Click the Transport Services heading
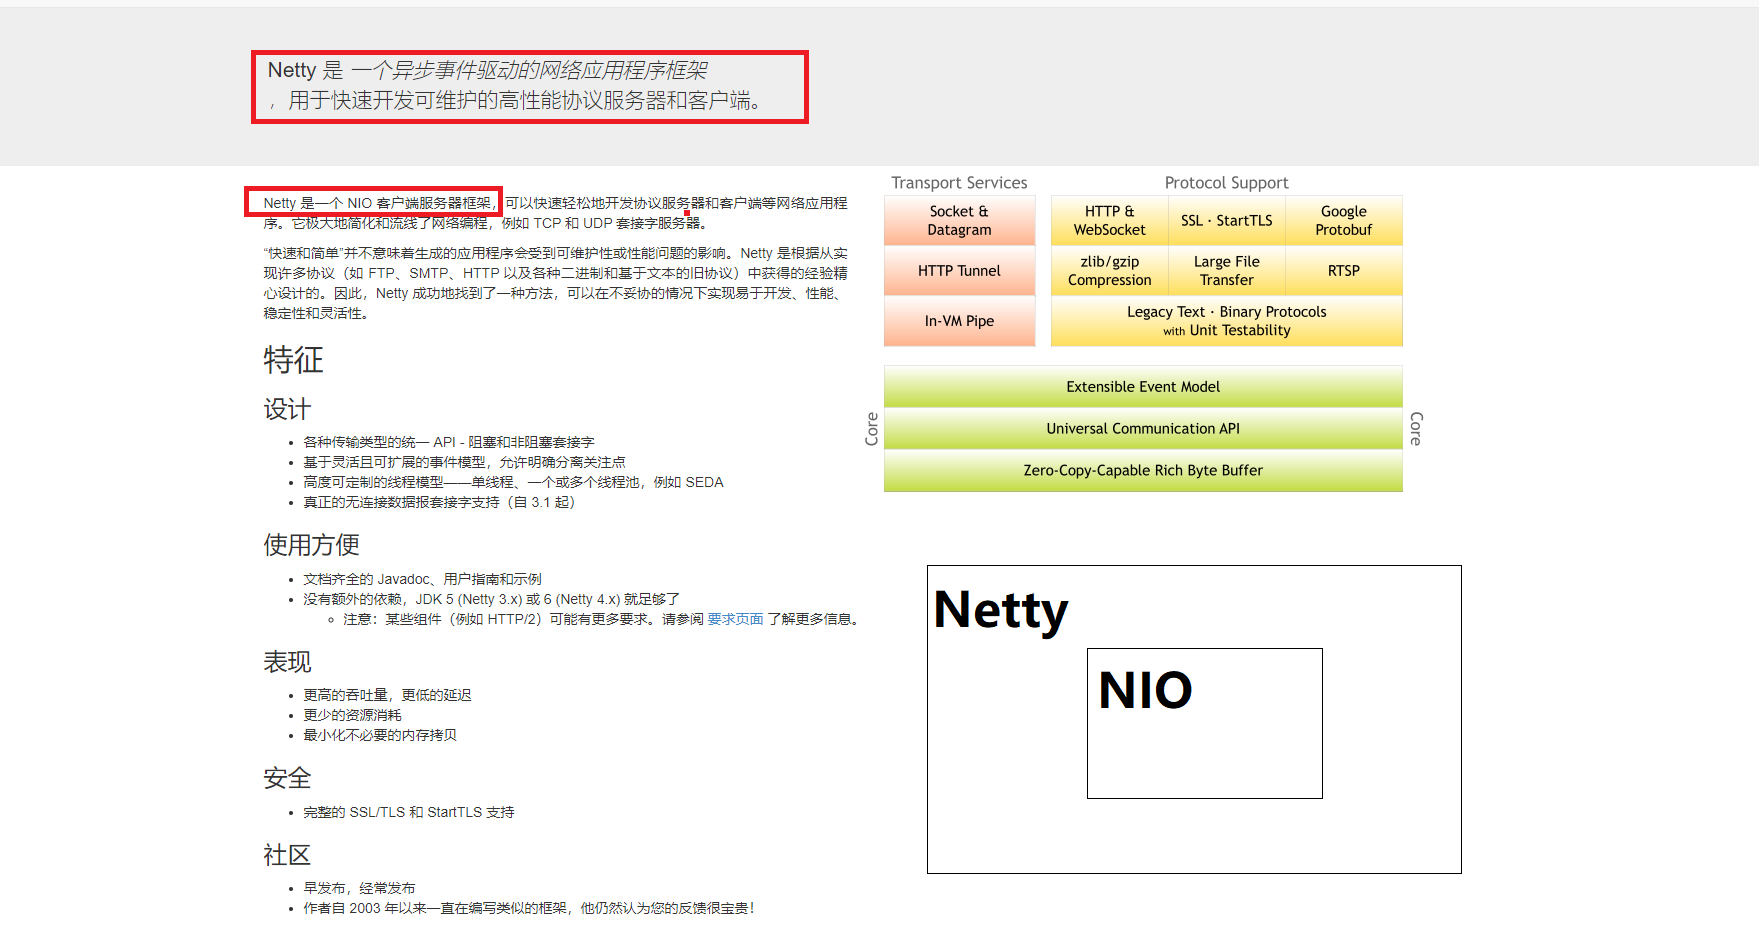Image resolution: width=1760 pixels, height=936 pixels. pyautogui.click(x=959, y=183)
